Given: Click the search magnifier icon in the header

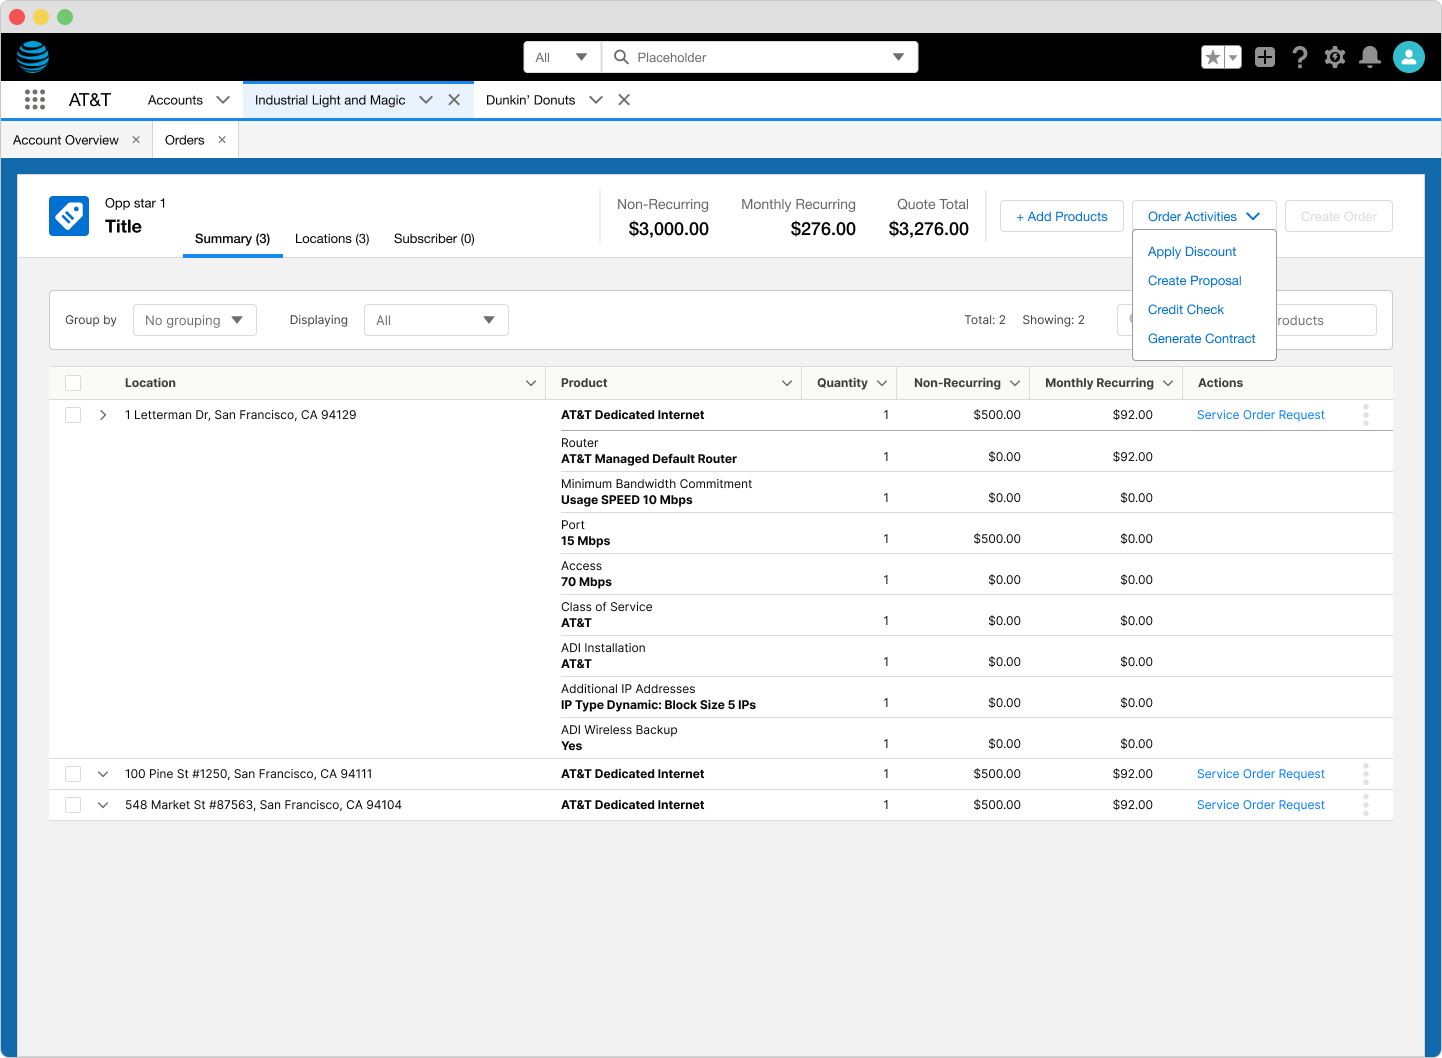Looking at the screenshot, I should (621, 57).
